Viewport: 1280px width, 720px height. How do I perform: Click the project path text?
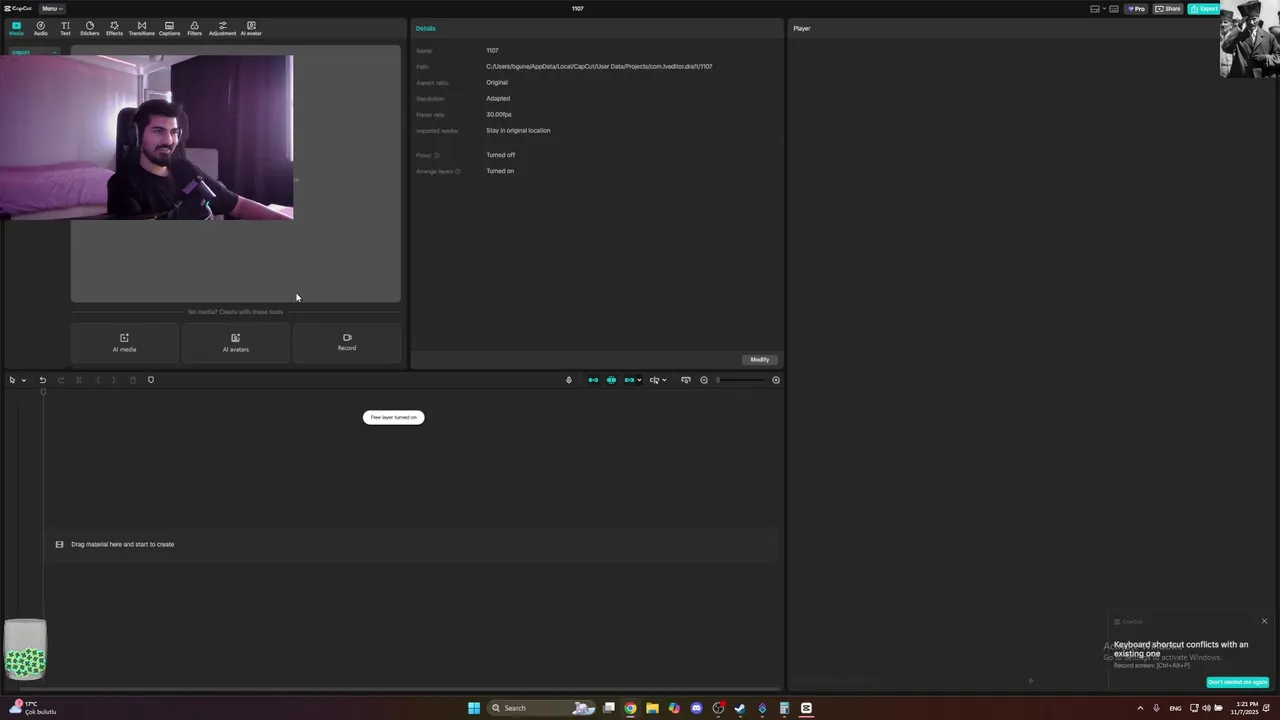click(x=599, y=66)
